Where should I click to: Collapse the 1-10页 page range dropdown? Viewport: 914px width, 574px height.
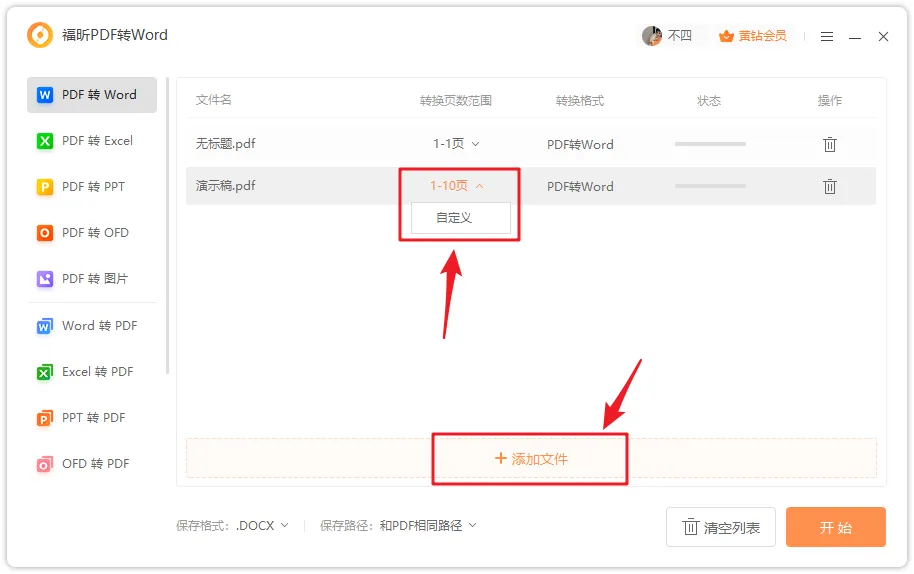(x=456, y=186)
